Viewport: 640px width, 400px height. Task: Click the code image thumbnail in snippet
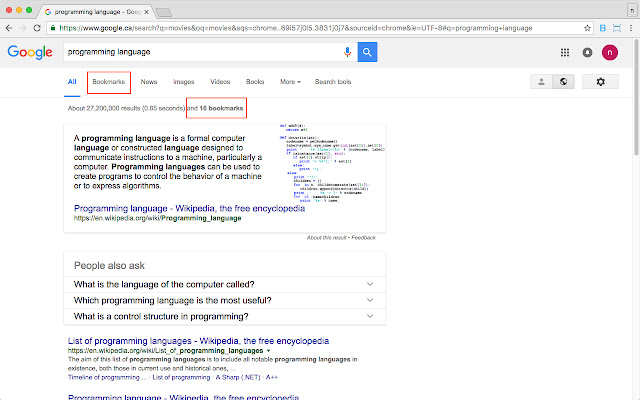[332, 163]
